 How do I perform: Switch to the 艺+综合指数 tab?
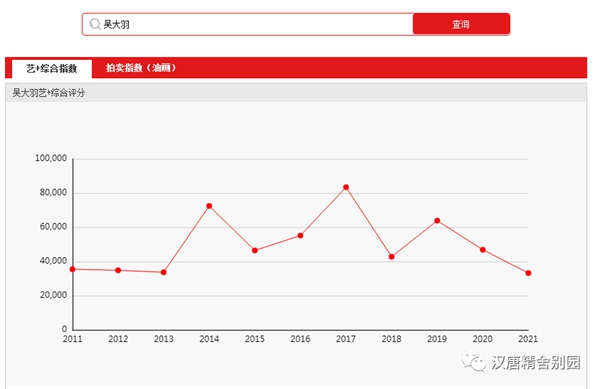coord(52,69)
